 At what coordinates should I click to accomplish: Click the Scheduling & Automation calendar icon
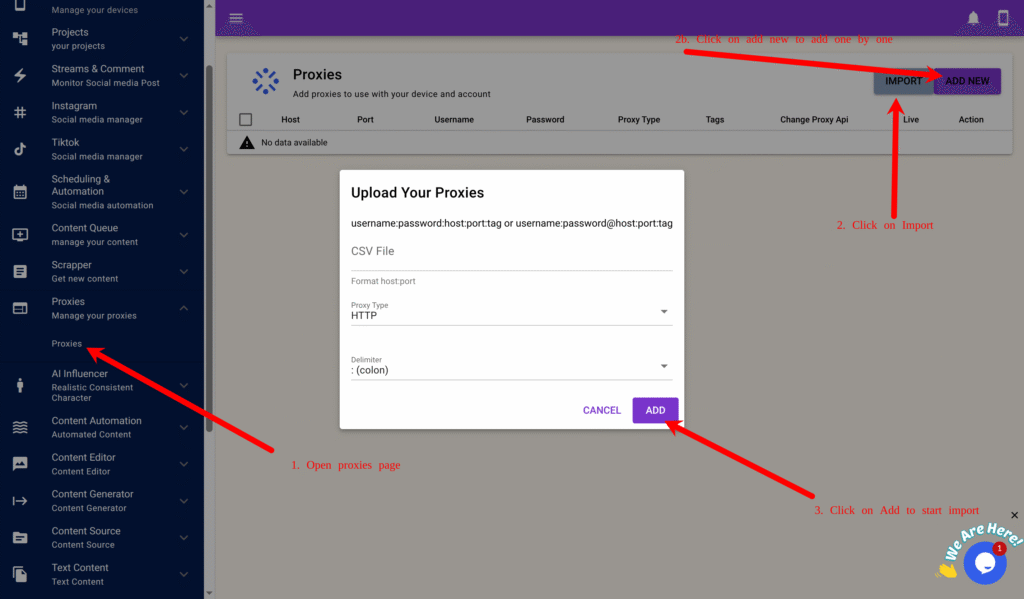pos(20,192)
